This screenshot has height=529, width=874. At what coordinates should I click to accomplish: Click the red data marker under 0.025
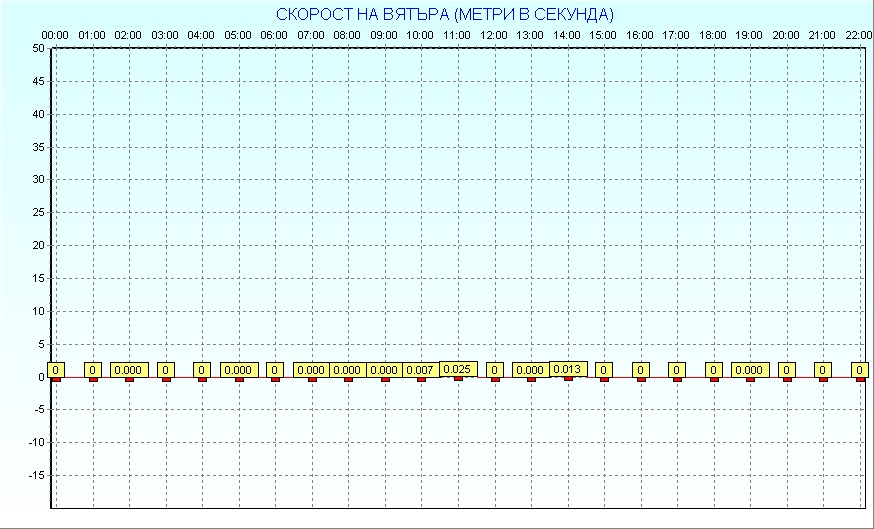(x=458, y=378)
